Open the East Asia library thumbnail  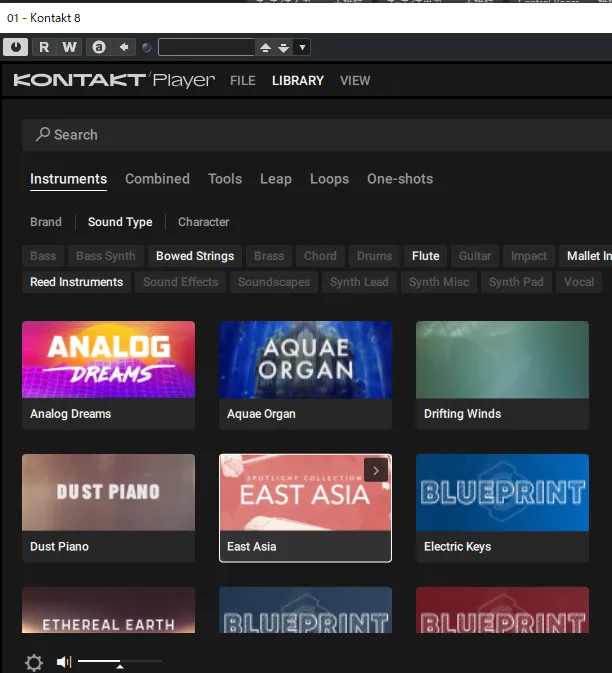tap(305, 492)
